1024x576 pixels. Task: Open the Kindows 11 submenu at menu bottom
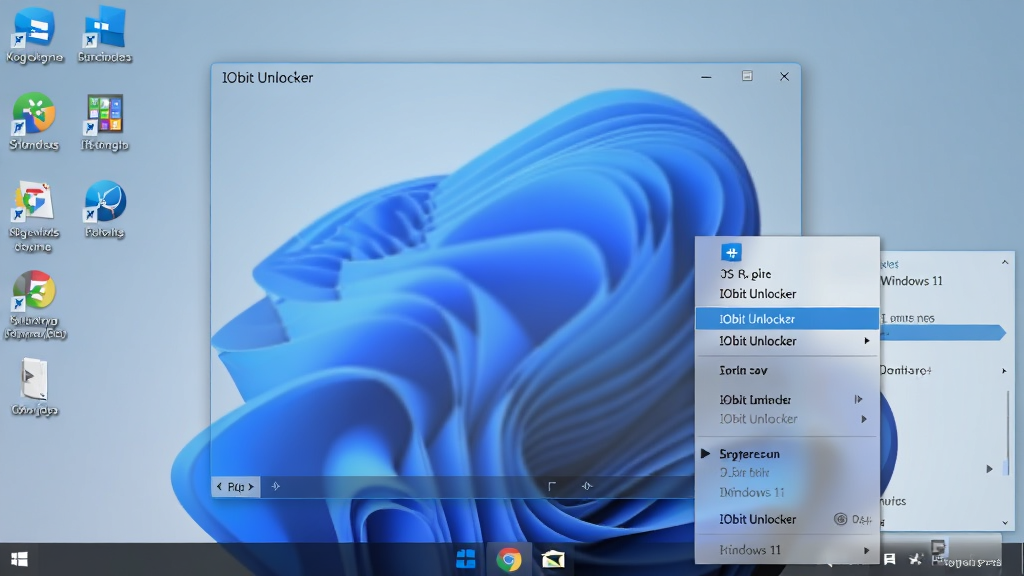coord(787,550)
